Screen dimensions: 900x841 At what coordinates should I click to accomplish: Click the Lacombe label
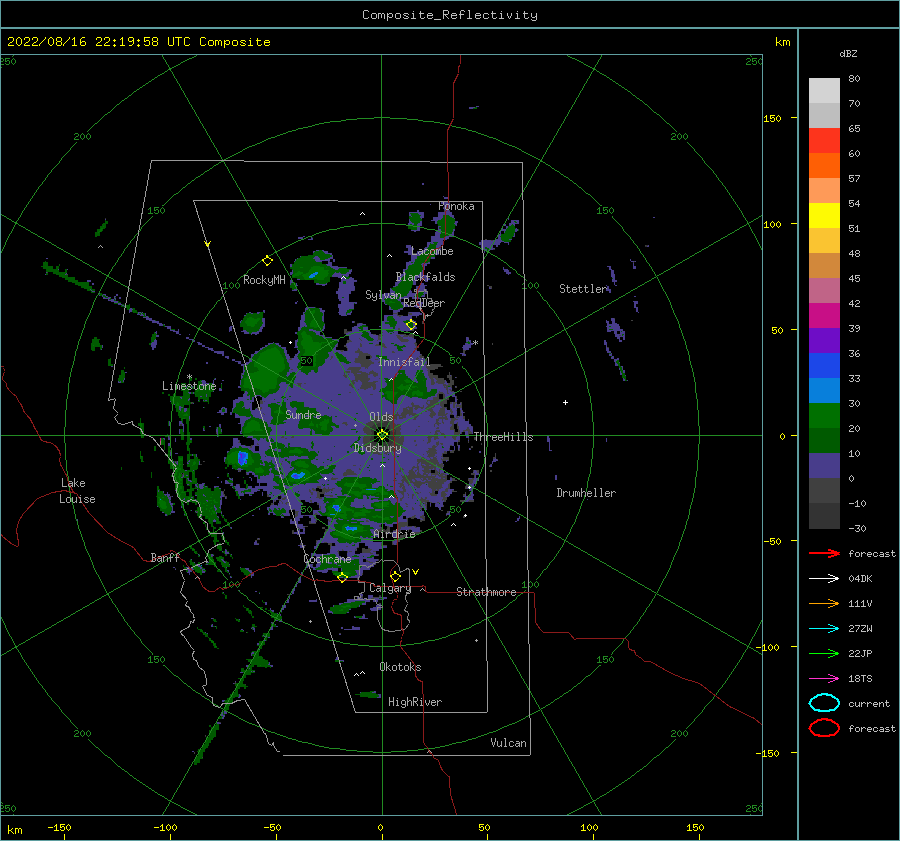coord(432,251)
